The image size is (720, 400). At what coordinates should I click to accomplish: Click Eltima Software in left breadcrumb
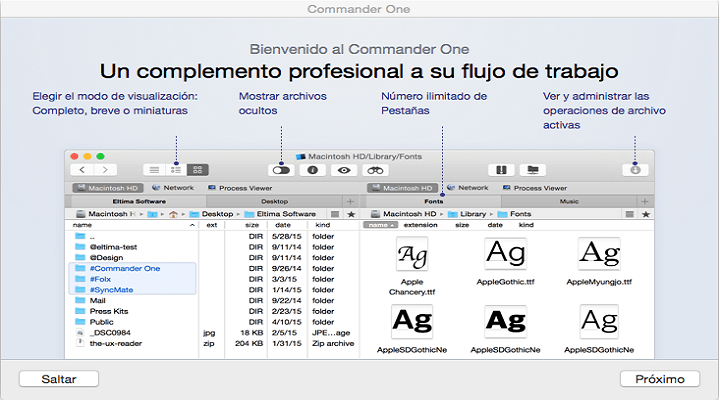click(280, 214)
